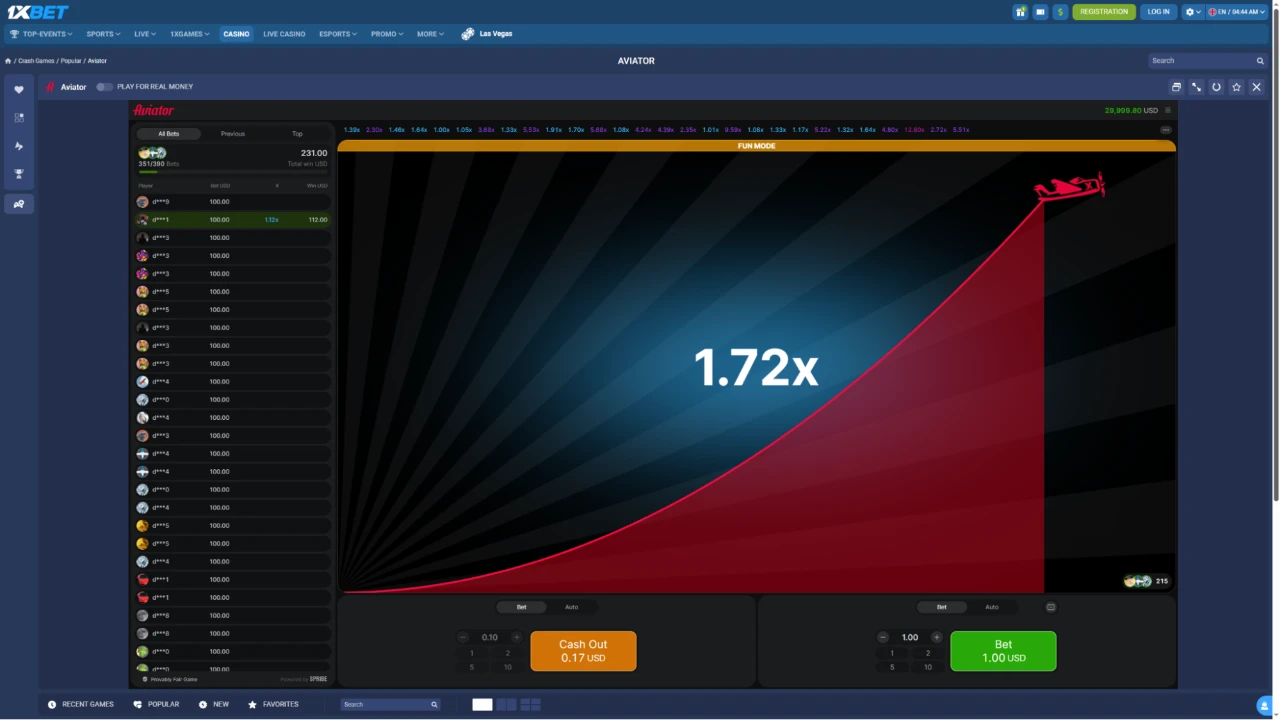
Task: Click the Registration button
Action: (x=1104, y=12)
